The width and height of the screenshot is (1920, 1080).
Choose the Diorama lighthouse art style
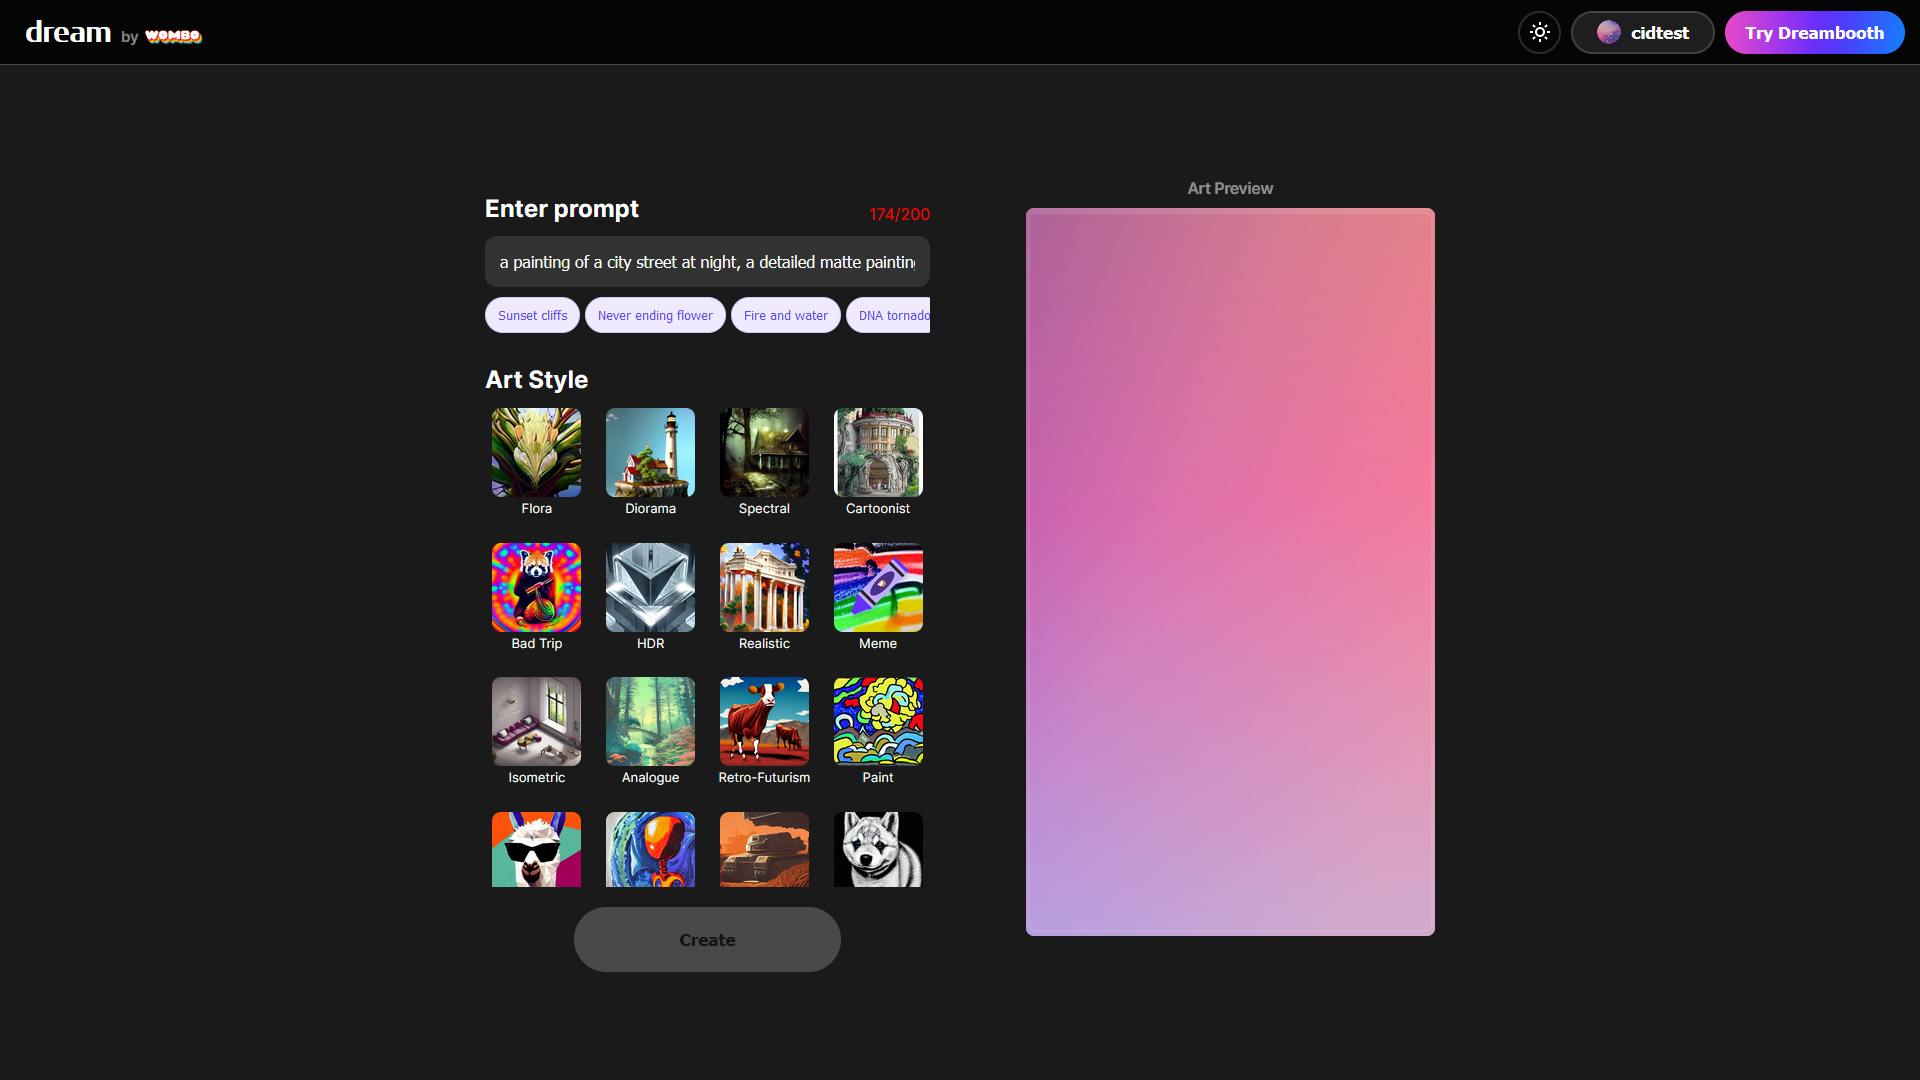click(650, 453)
